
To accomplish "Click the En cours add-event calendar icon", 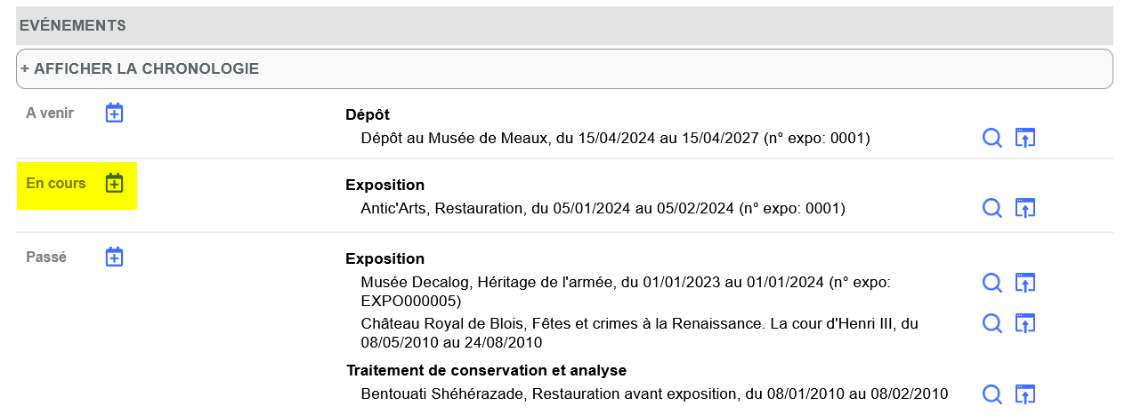I will click(115, 184).
